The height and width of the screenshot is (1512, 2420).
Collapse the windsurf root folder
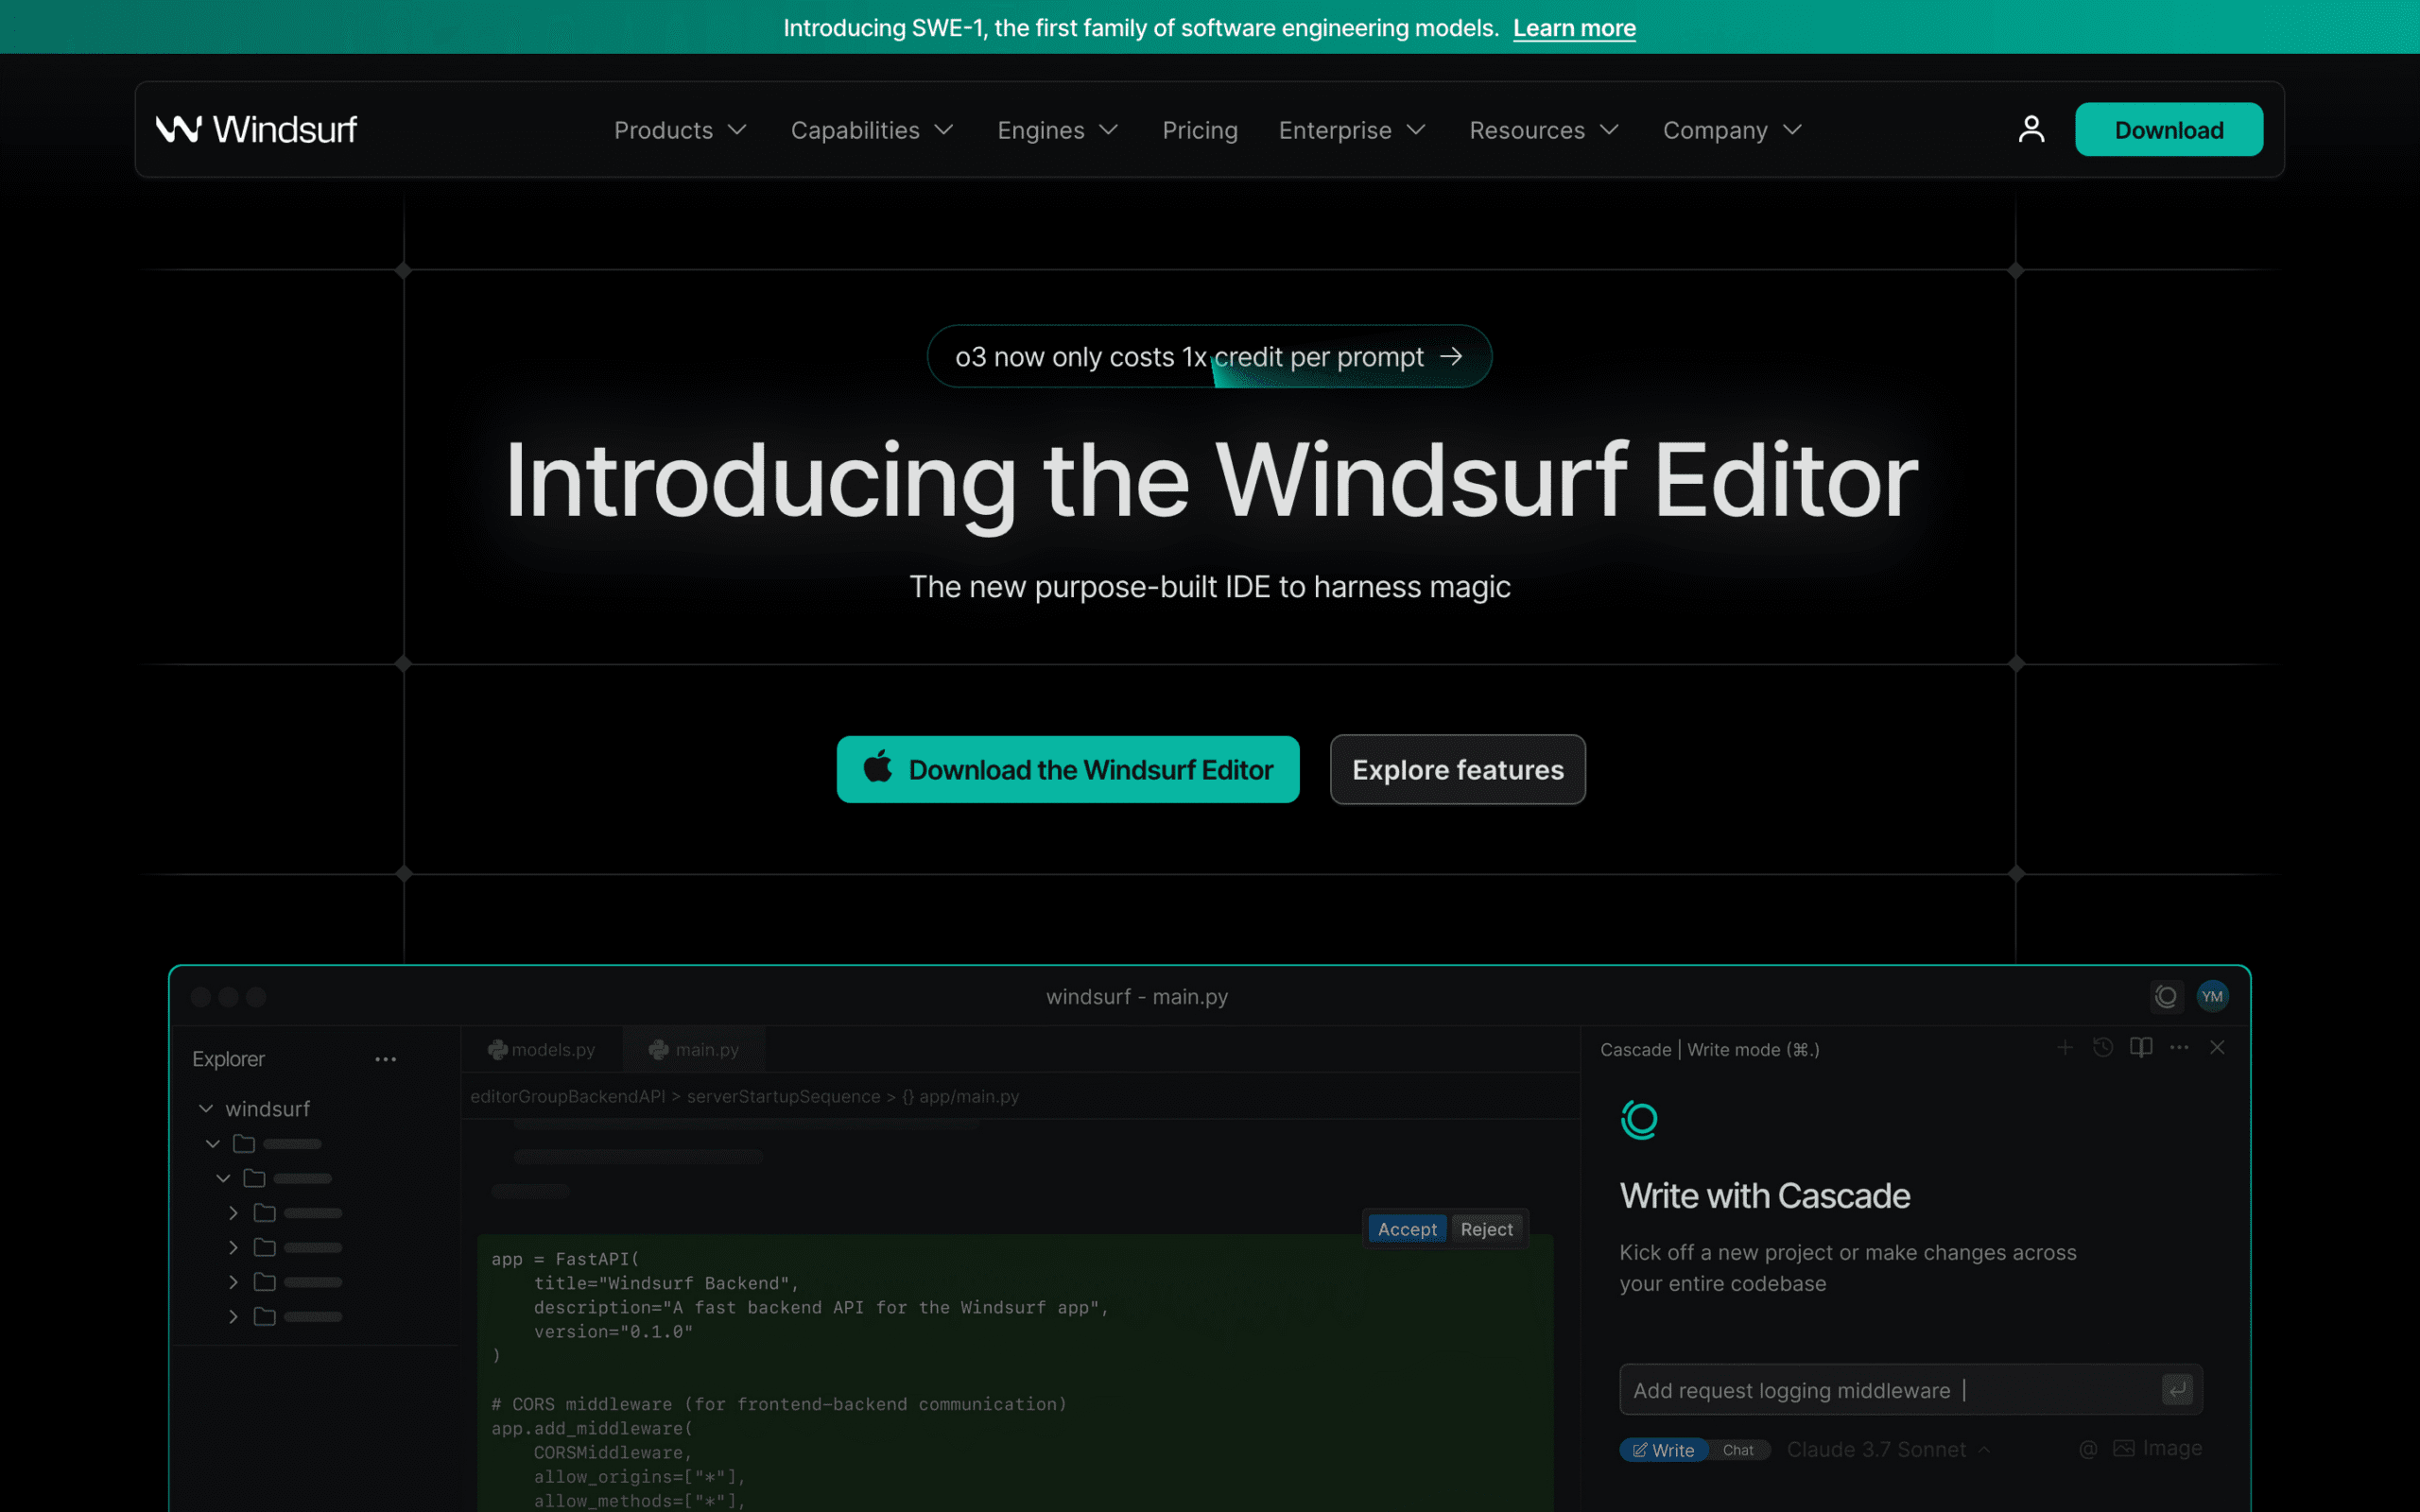point(206,1108)
